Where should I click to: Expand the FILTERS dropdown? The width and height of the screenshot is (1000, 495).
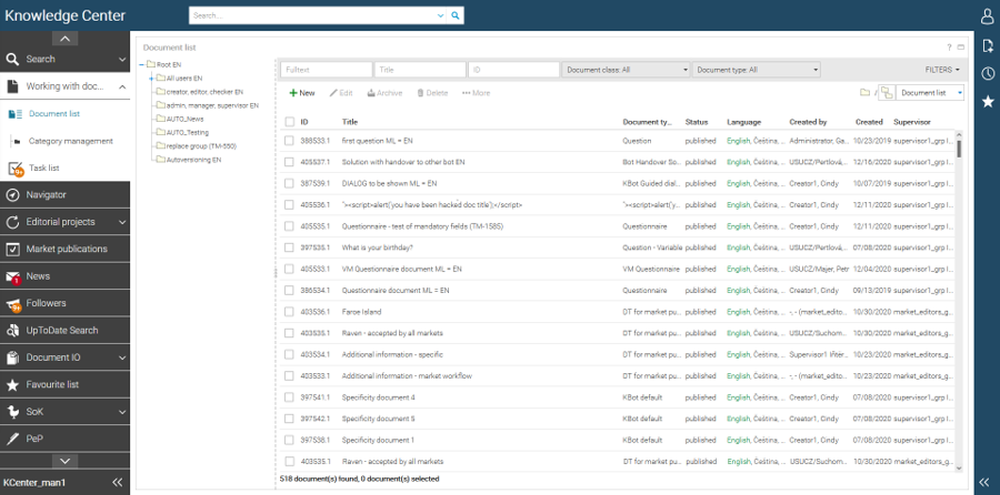coord(942,70)
